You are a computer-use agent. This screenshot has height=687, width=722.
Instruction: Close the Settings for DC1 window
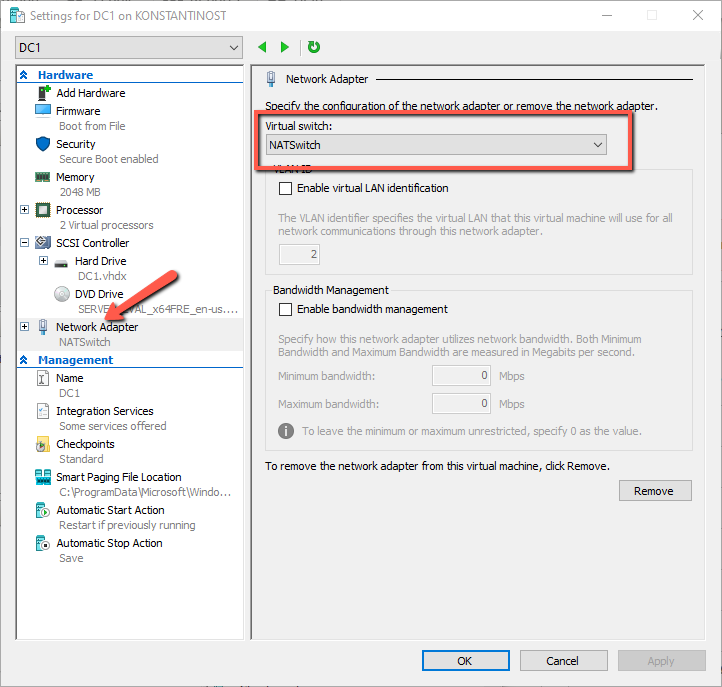pos(698,15)
